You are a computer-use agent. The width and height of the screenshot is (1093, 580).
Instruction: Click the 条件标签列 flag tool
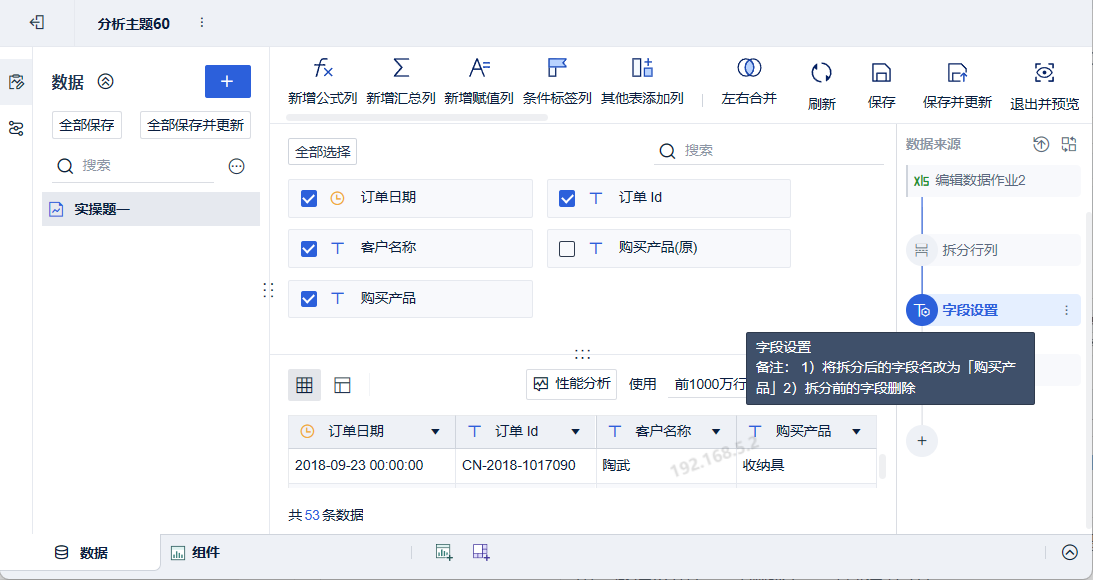pyautogui.click(x=557, y=82)
